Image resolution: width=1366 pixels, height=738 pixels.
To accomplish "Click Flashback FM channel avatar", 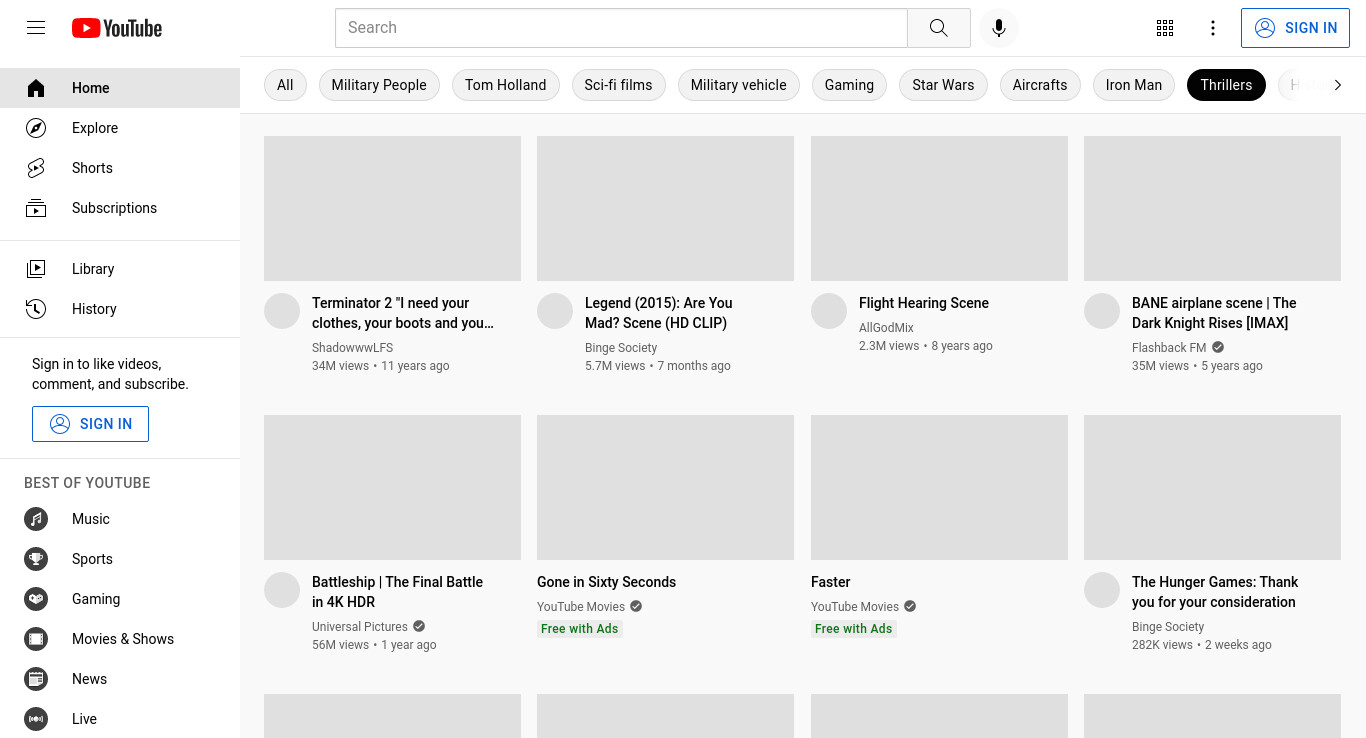I will coord(1102,311).
